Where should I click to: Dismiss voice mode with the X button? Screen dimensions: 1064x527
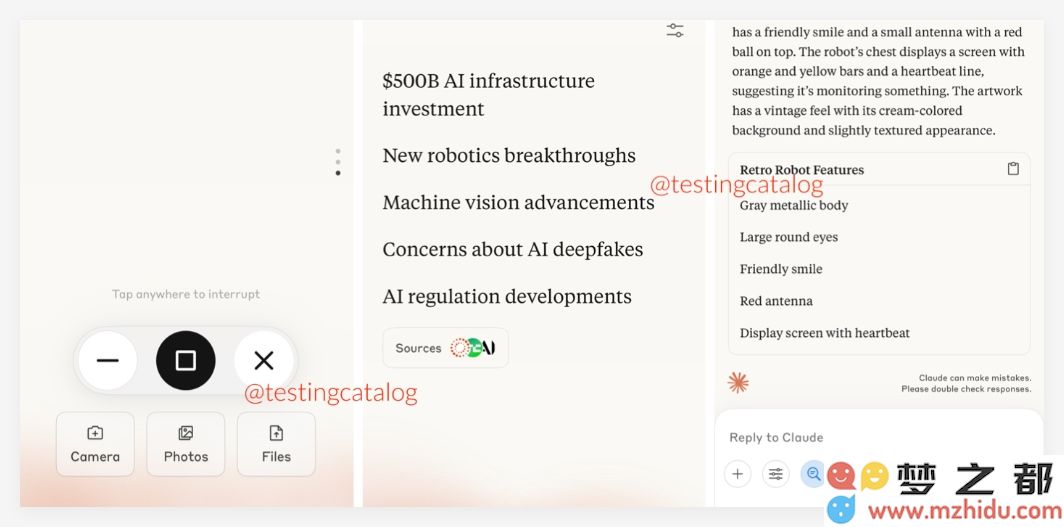click(264, 361)
